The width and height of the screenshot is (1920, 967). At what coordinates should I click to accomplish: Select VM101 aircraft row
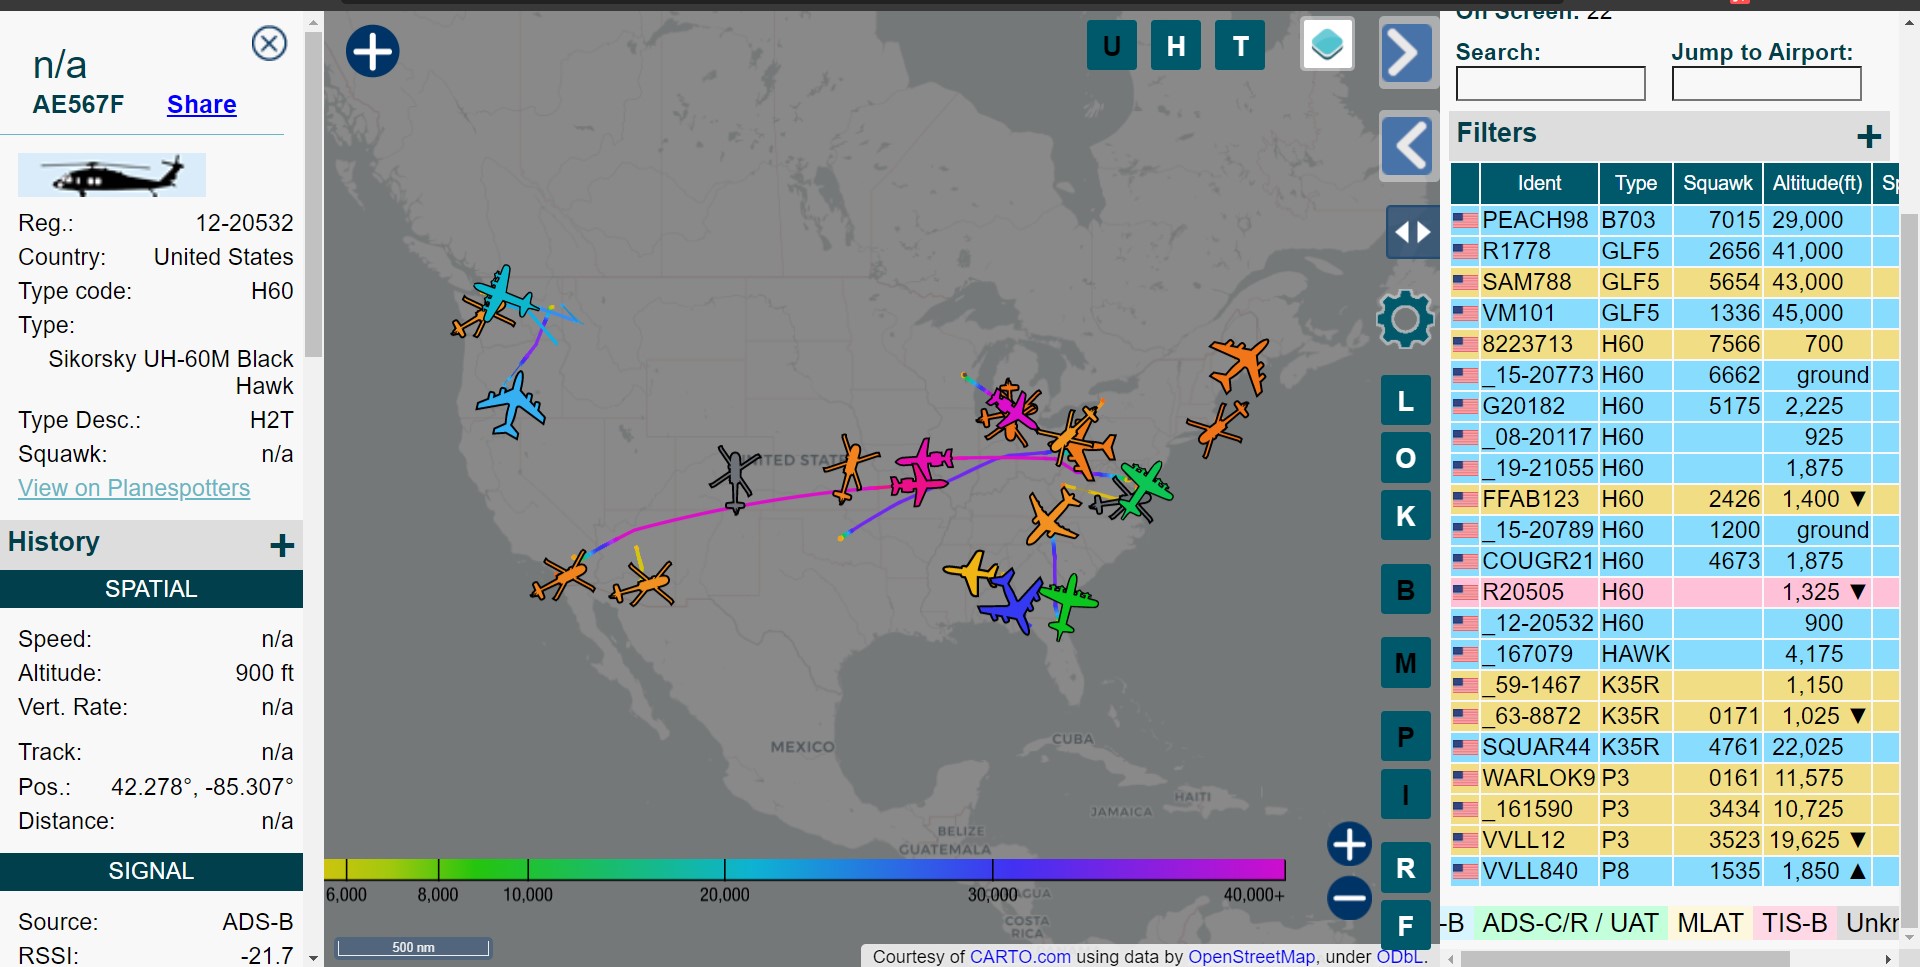(1675, 313)
